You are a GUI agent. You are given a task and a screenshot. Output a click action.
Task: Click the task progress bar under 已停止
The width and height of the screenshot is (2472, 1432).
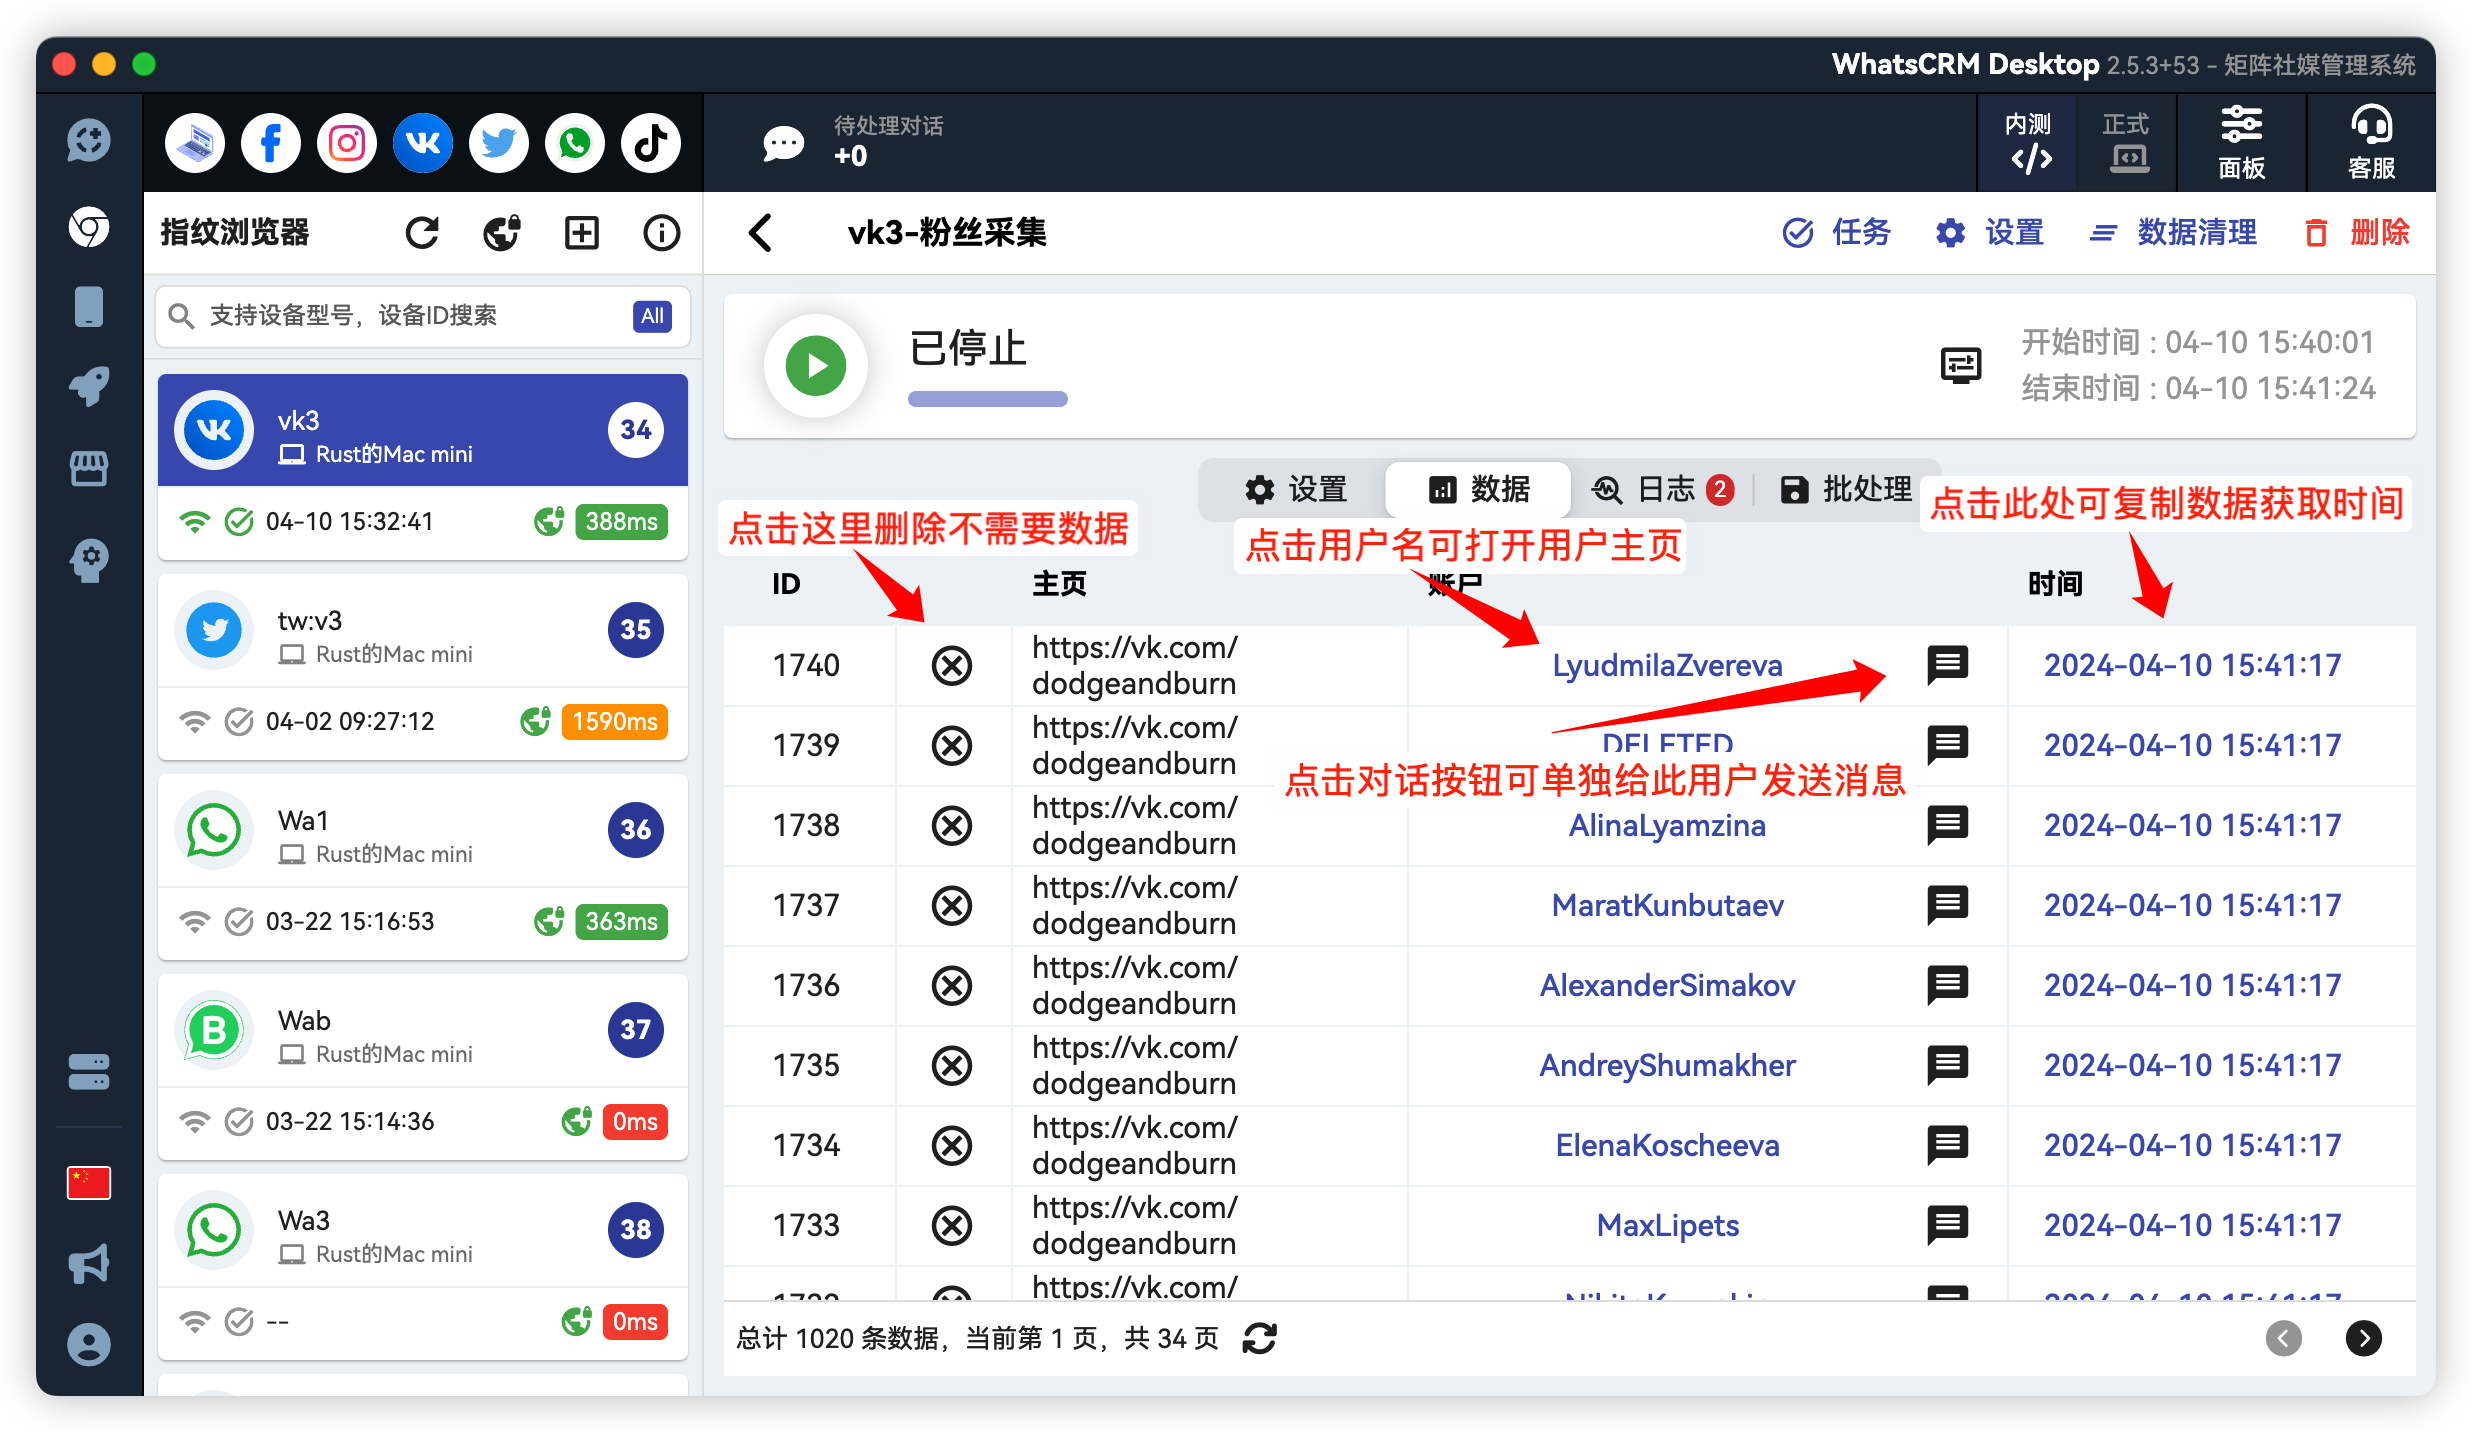[987, 398]
